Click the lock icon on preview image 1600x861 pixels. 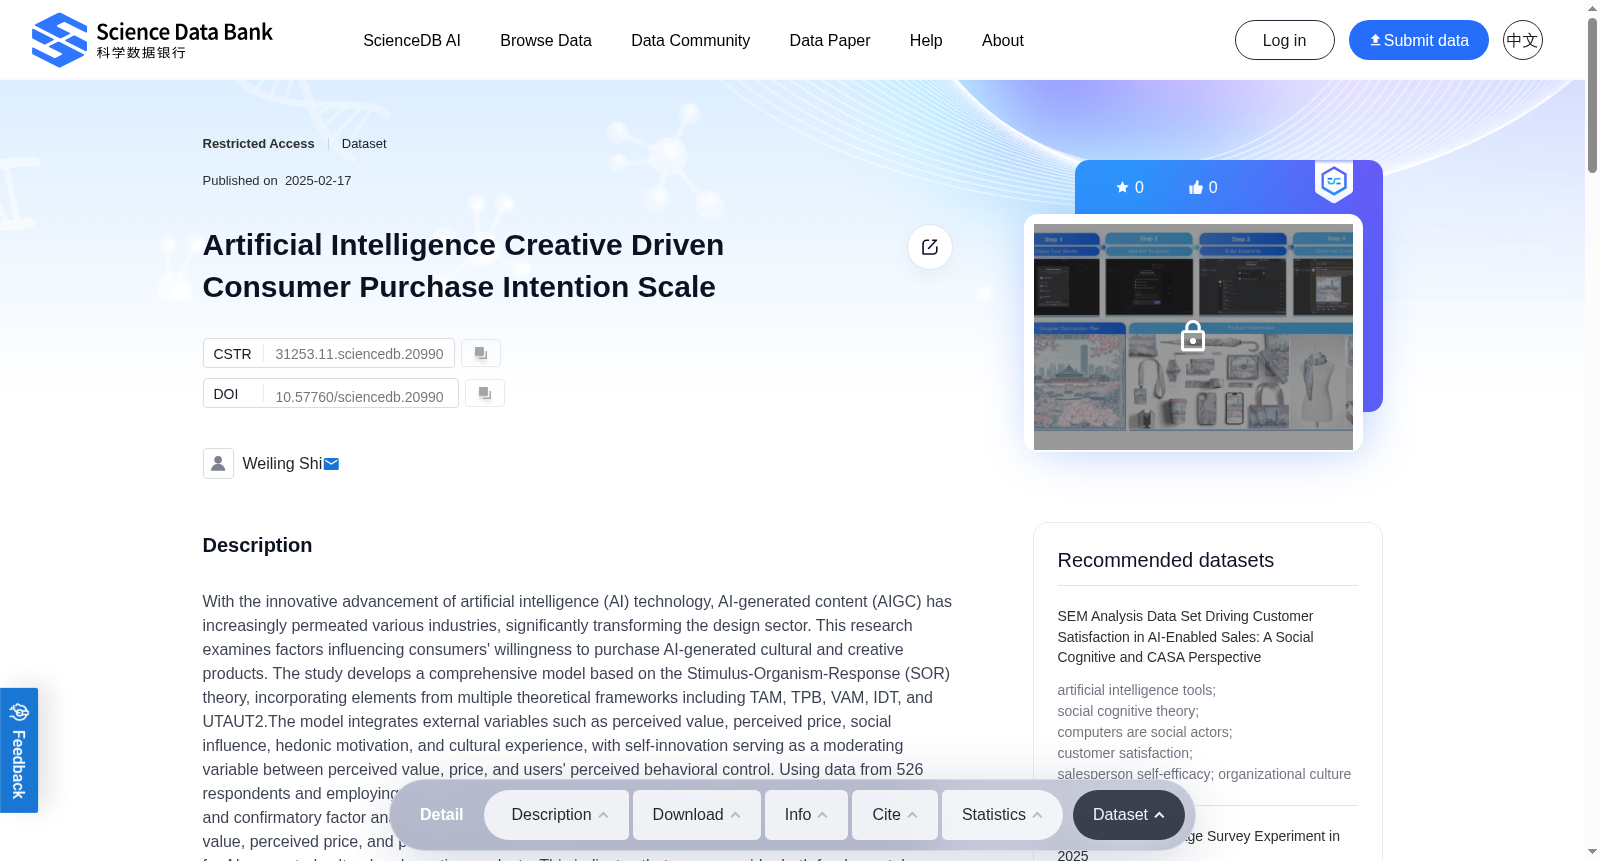(x=1193, y=336)
